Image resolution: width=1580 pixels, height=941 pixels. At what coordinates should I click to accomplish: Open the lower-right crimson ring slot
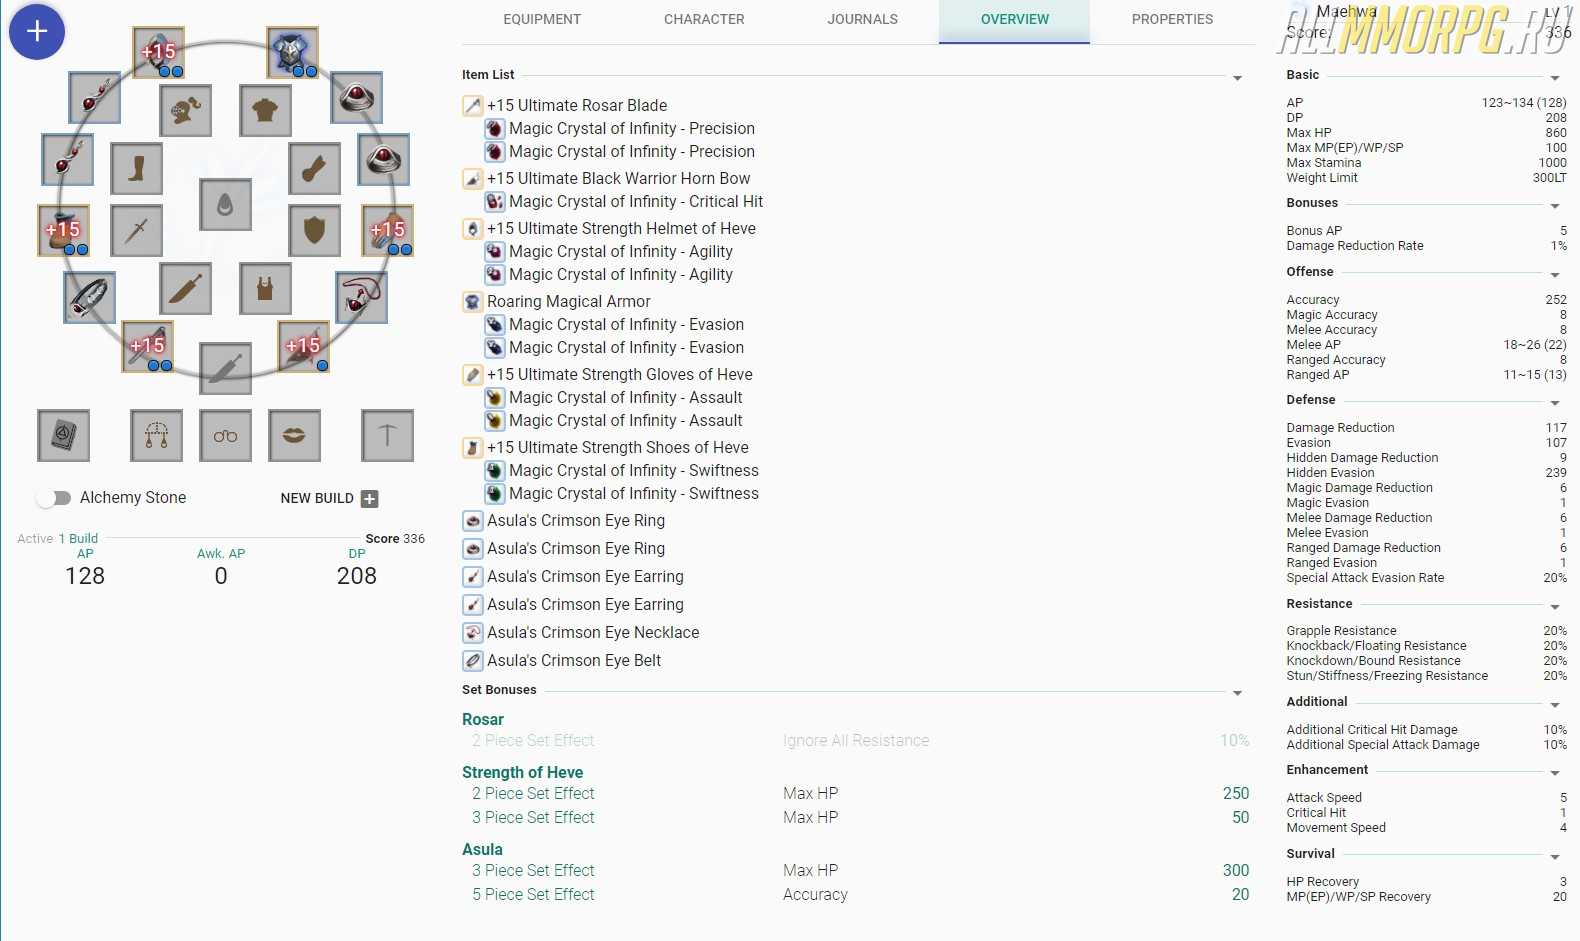(x=384, y=160)
